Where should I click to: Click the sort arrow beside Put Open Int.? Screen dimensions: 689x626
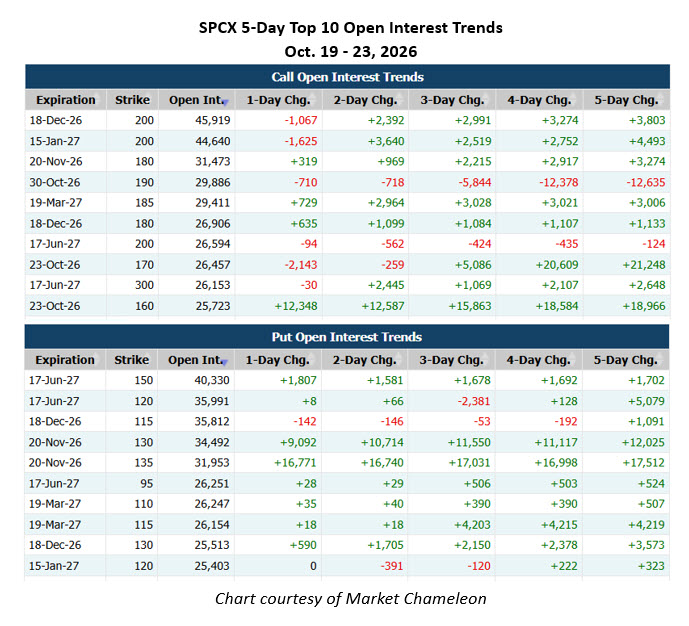tap(224, 363)
